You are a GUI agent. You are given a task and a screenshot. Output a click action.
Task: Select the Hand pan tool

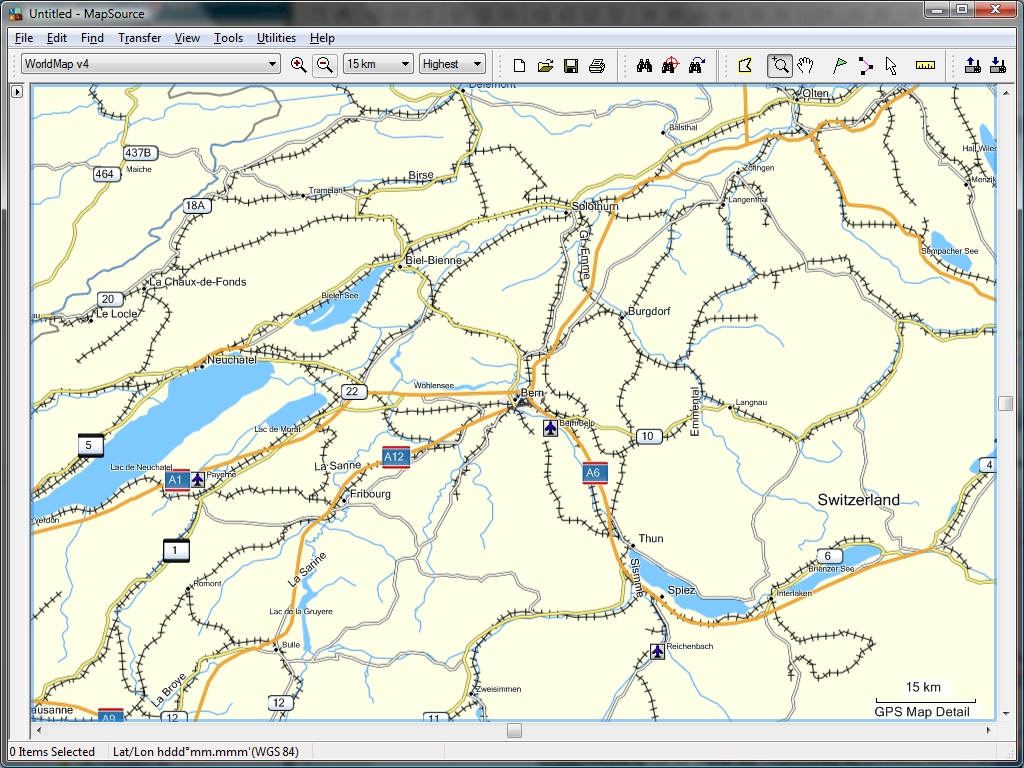(805, 65)
